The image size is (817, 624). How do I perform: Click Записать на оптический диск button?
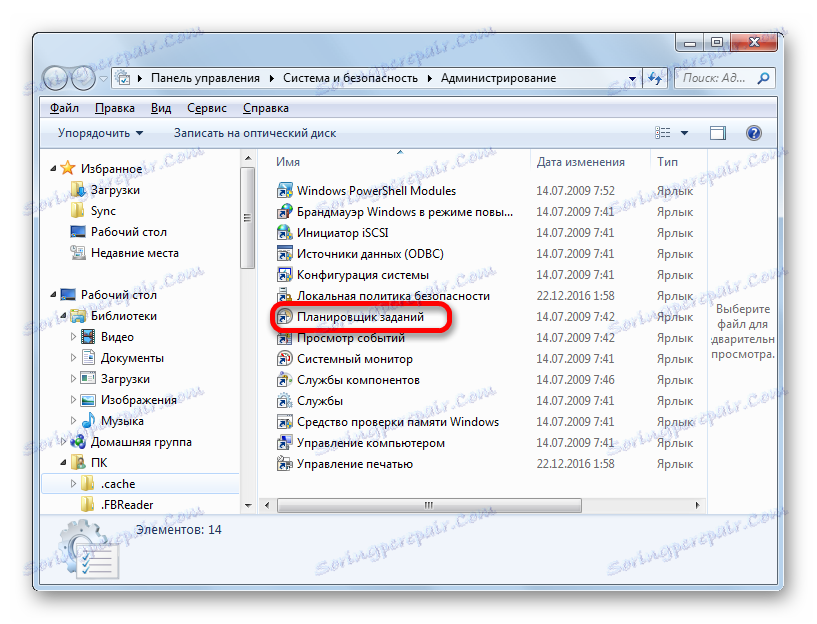tap(255, 133)
